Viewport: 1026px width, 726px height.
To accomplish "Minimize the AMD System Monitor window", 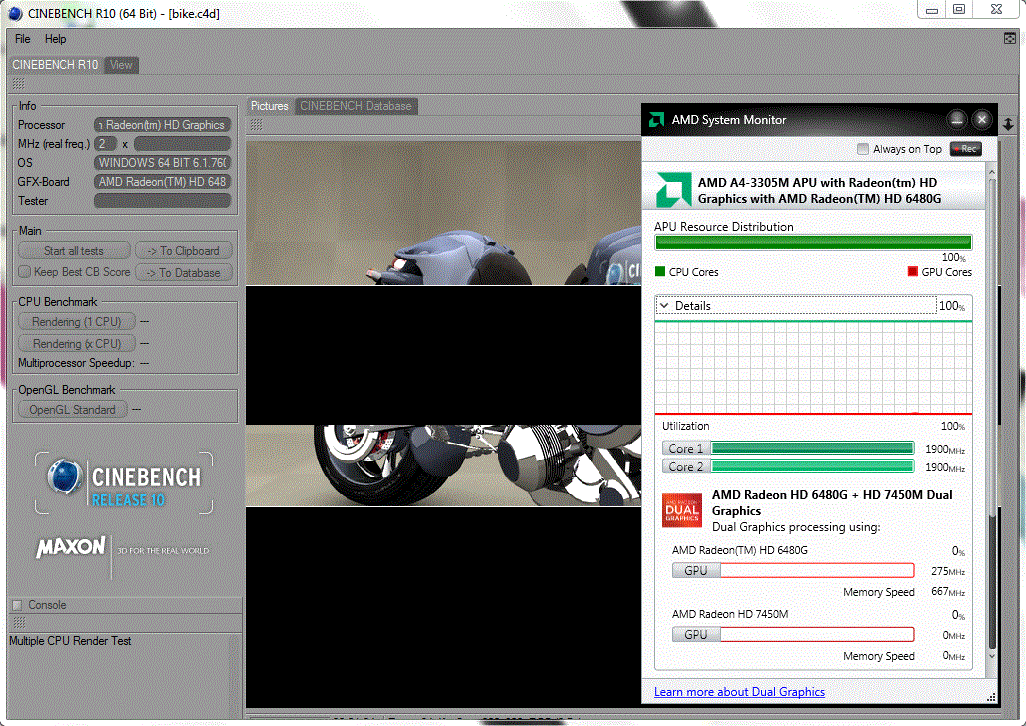I will [x=957, y=120].
